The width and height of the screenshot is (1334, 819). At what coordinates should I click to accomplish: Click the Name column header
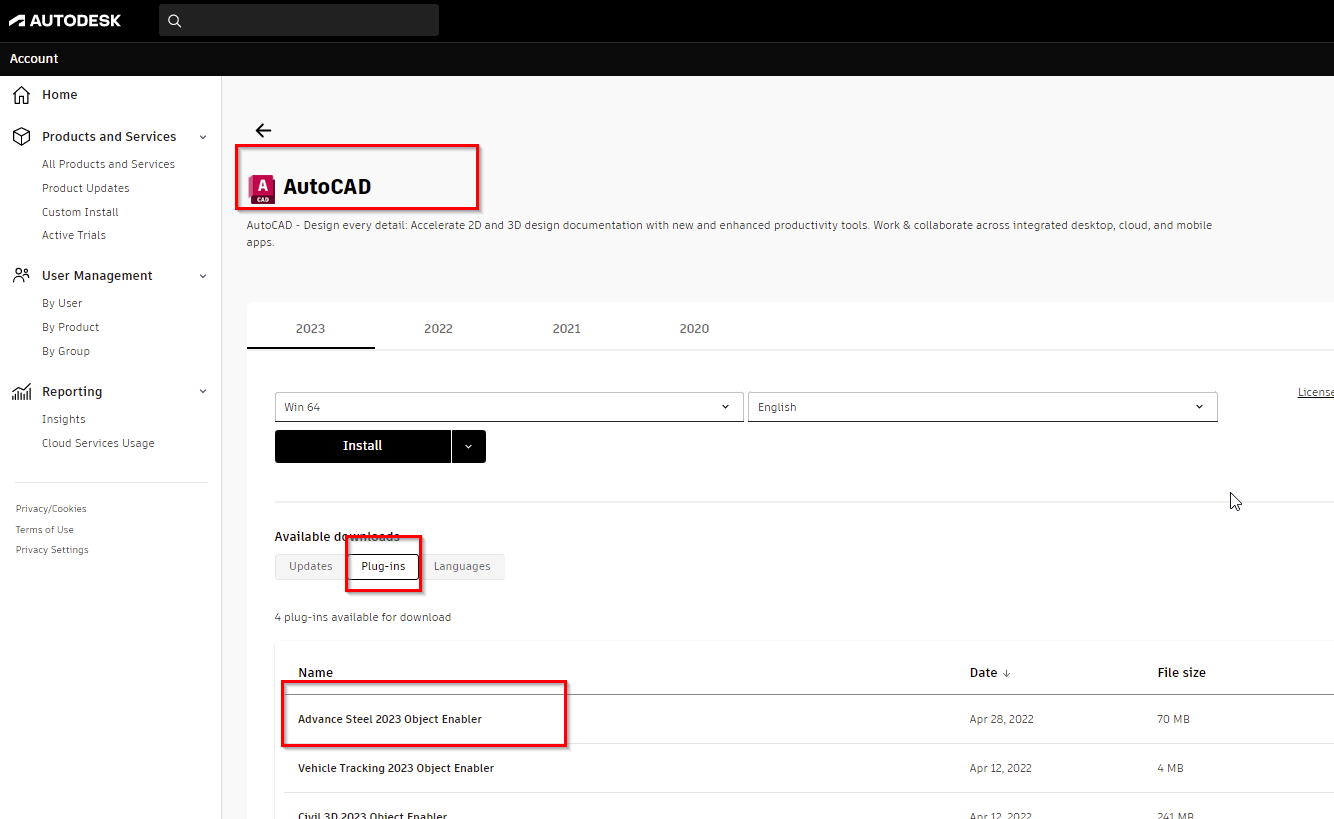(315, 673)
